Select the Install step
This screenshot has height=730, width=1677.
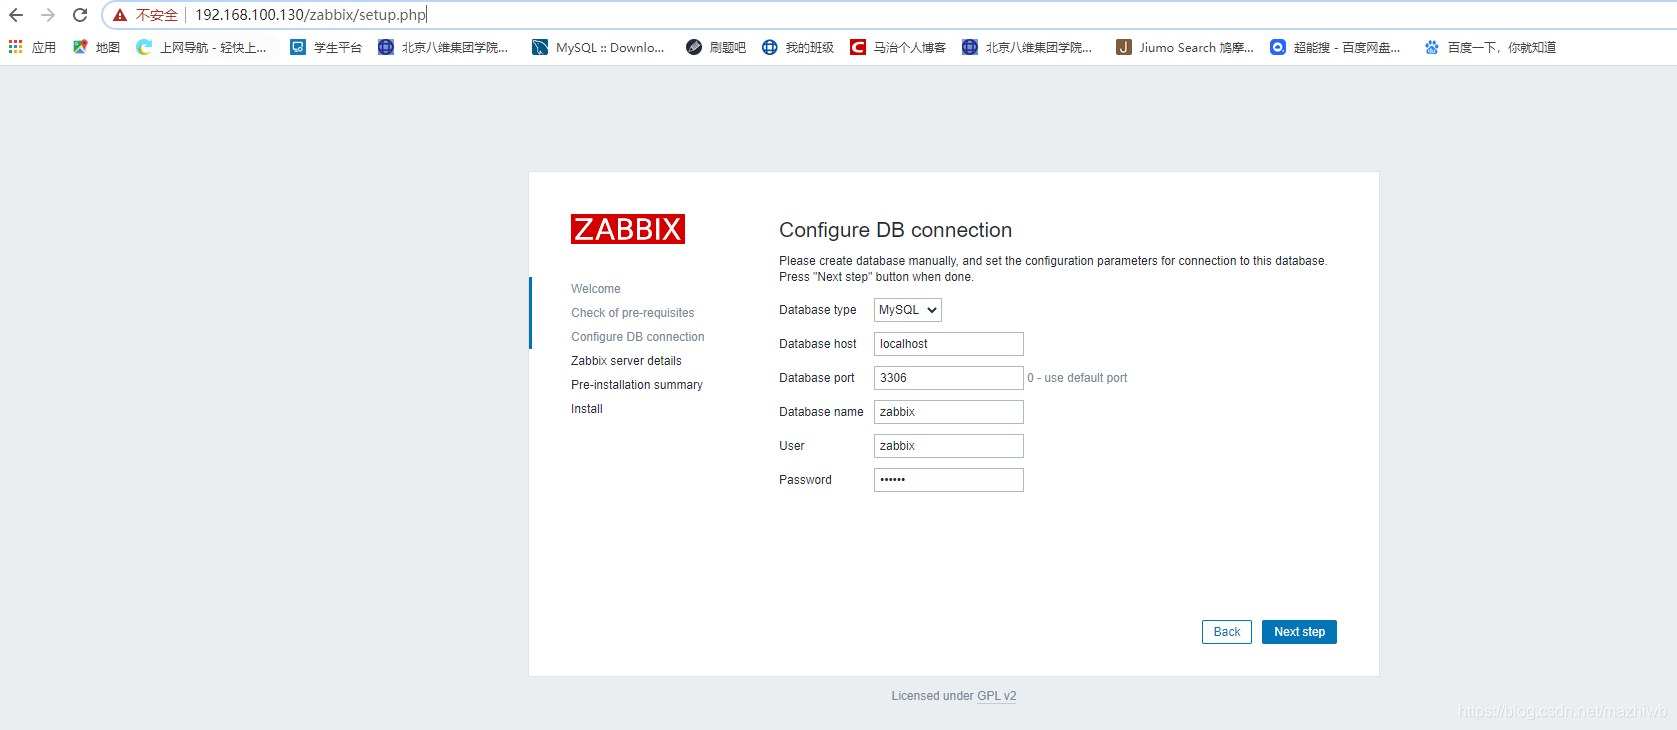pos(587,409)
